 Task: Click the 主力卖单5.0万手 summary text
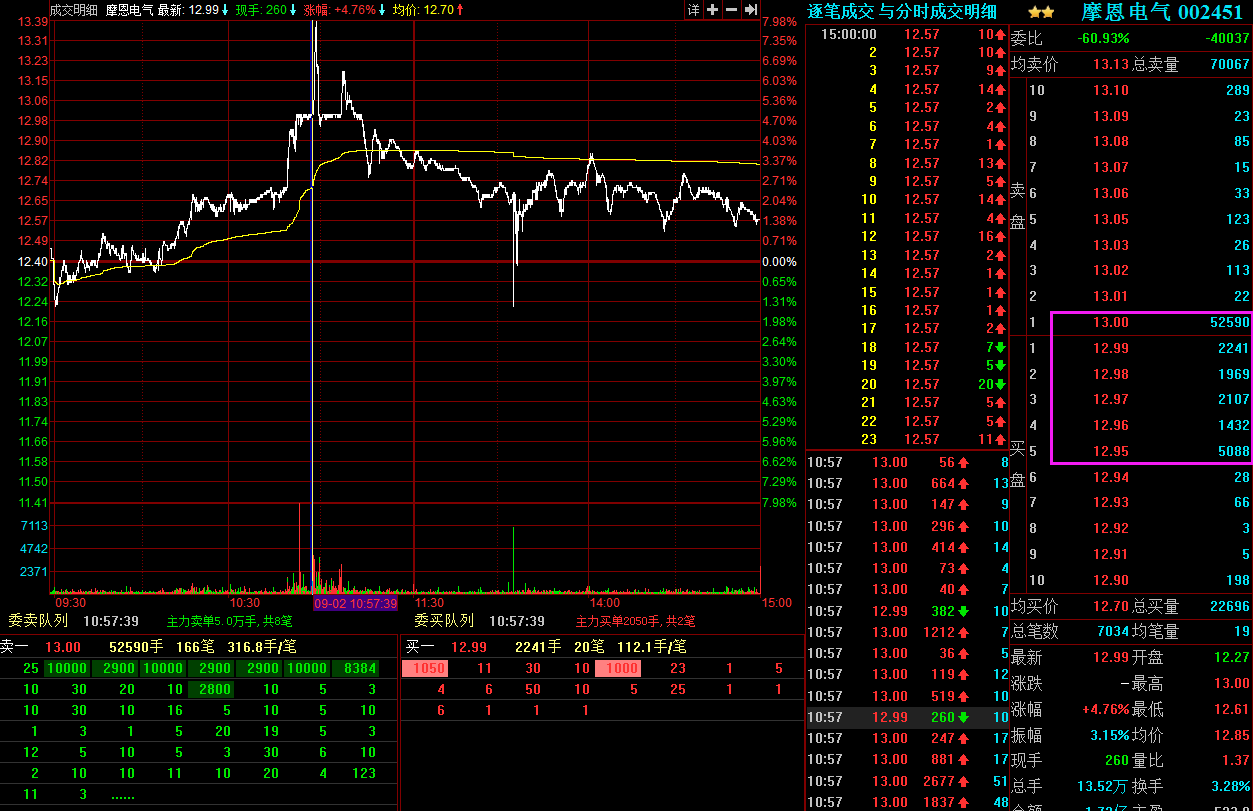point(230,622)
